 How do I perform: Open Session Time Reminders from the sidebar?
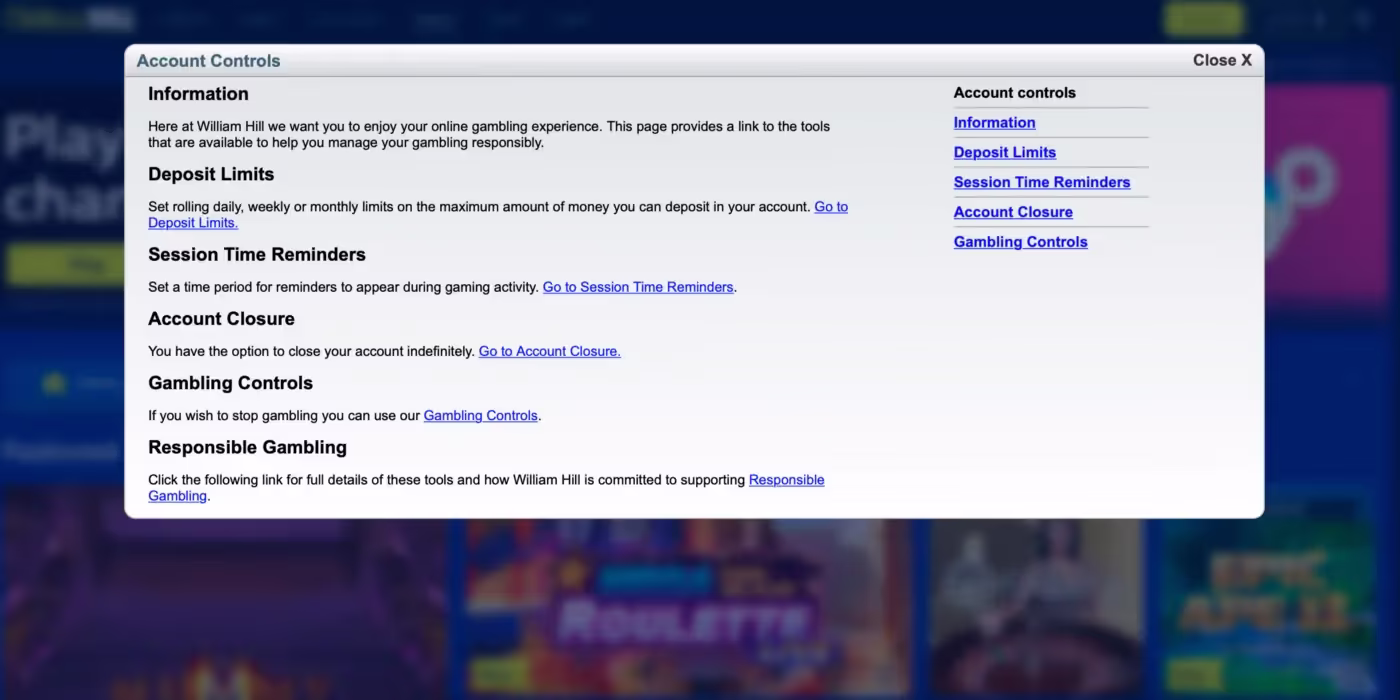click(1041, 182)
